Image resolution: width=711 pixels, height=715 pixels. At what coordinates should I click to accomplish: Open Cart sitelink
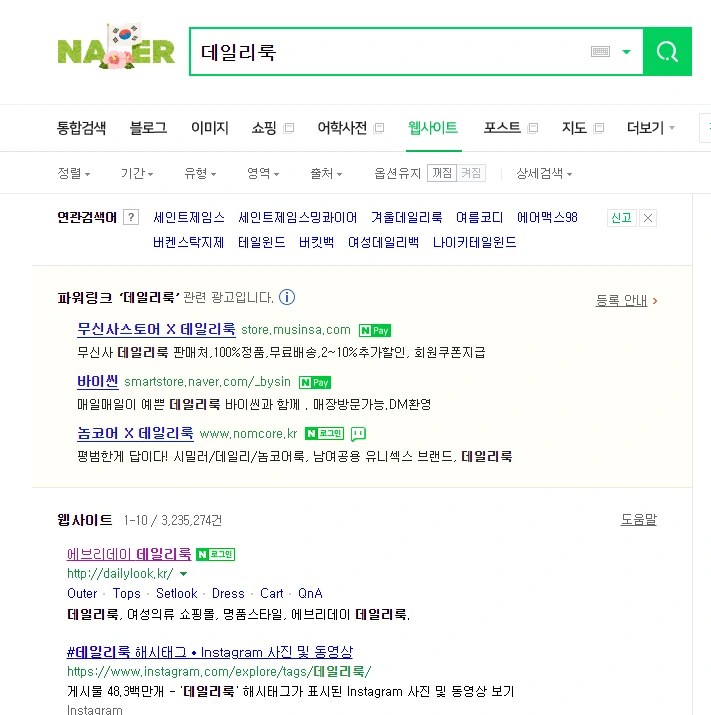click(272, 593)
